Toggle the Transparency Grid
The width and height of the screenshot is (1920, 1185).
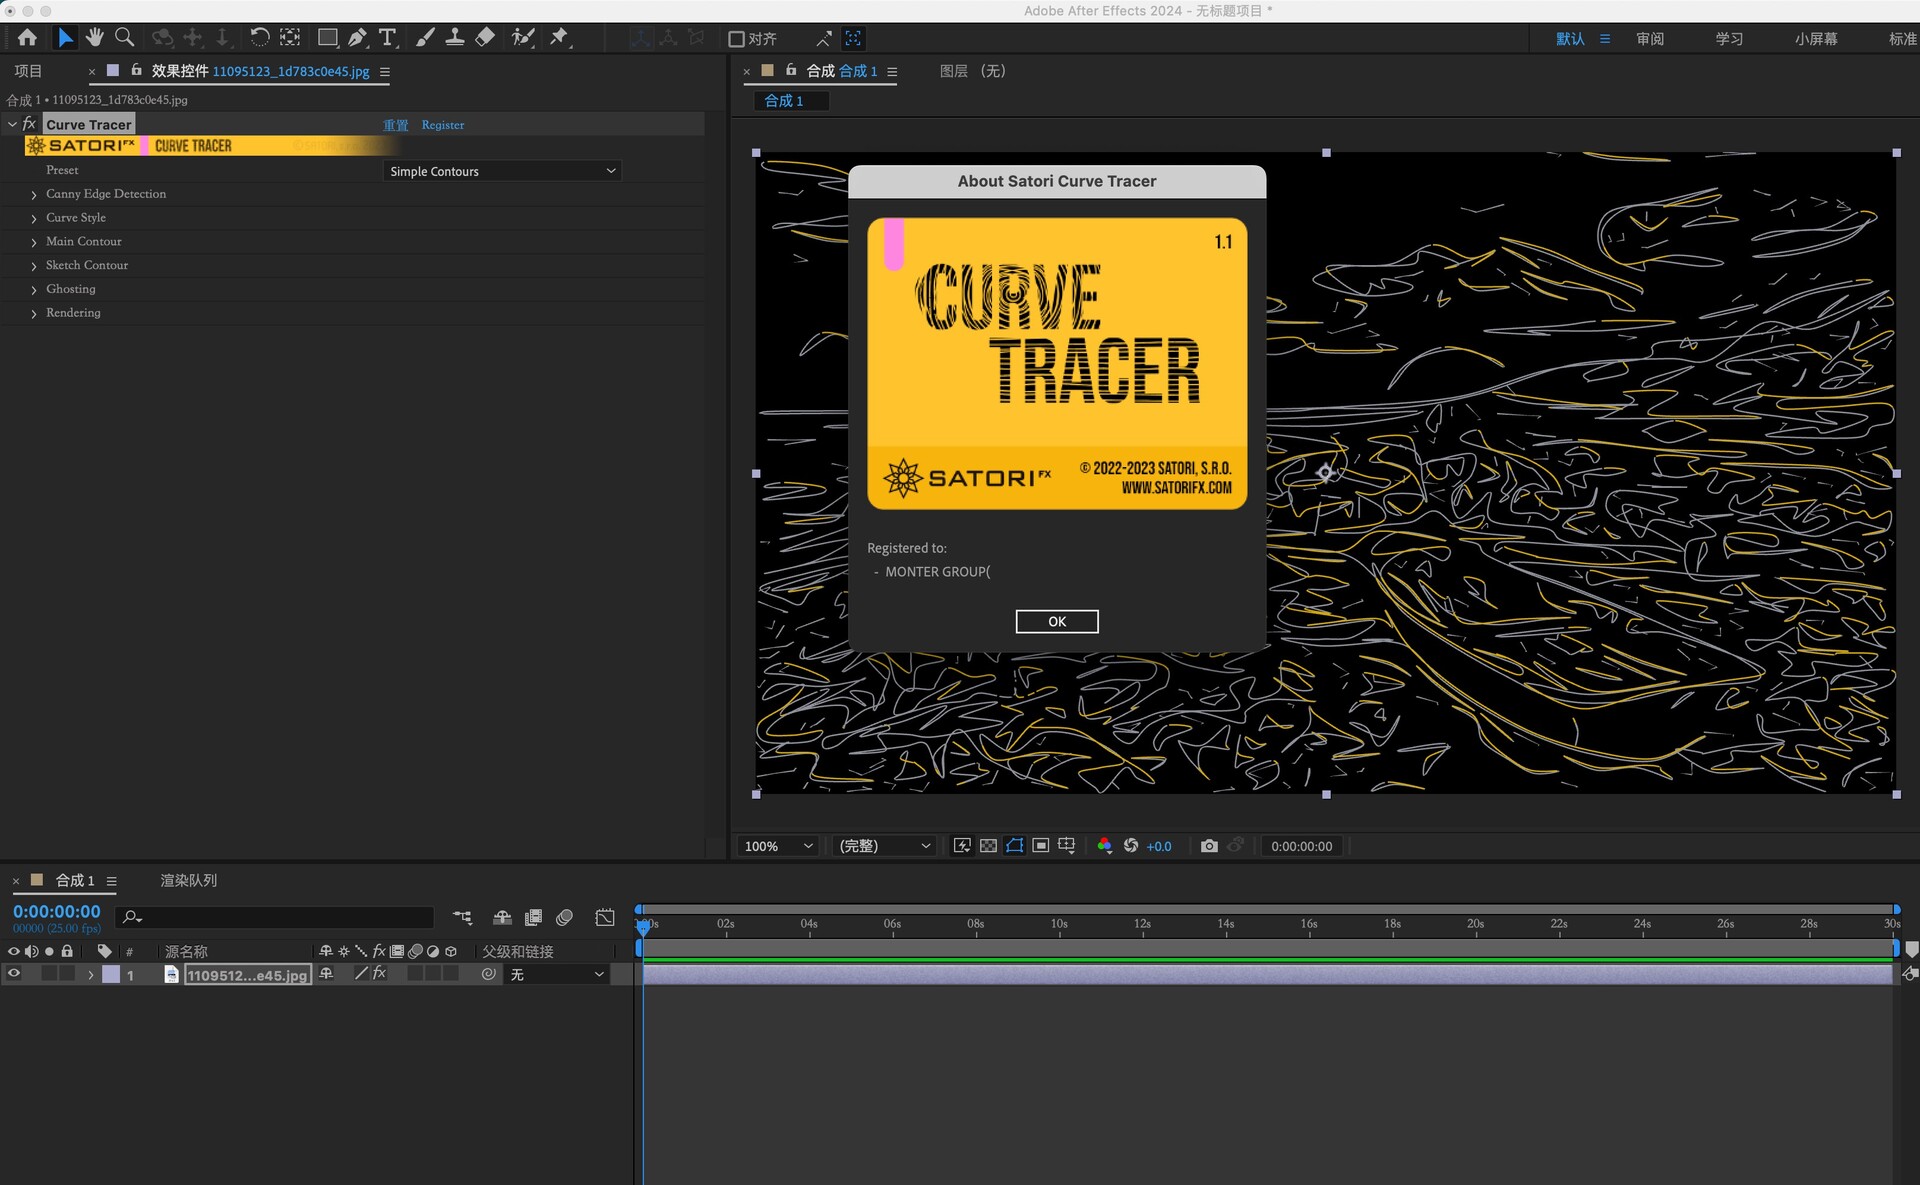click(x=988, y=846)
